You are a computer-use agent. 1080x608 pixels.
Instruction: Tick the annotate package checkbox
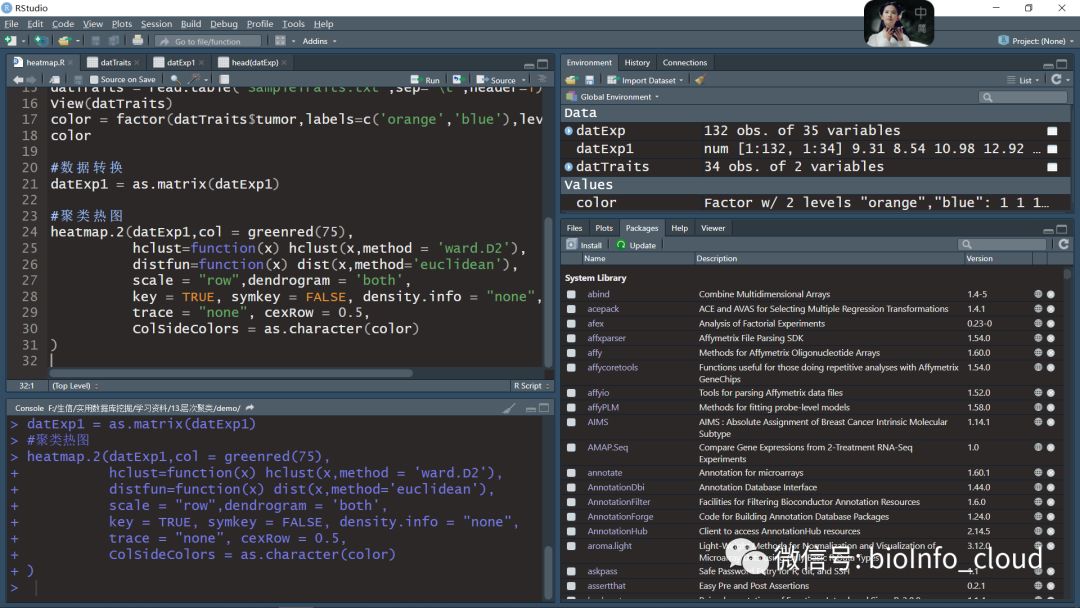pyautogui.click(x=571, y=473)
